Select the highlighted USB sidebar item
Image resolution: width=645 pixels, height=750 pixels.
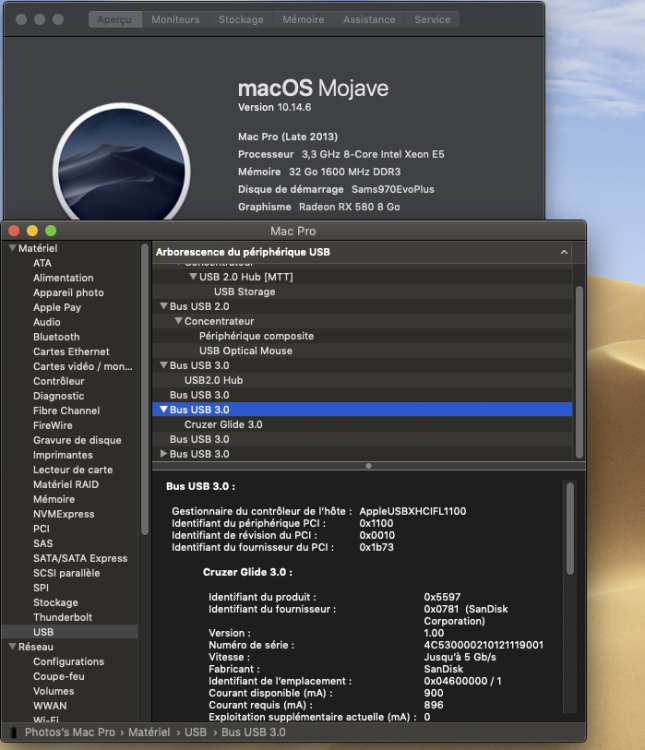pos(70,632)
